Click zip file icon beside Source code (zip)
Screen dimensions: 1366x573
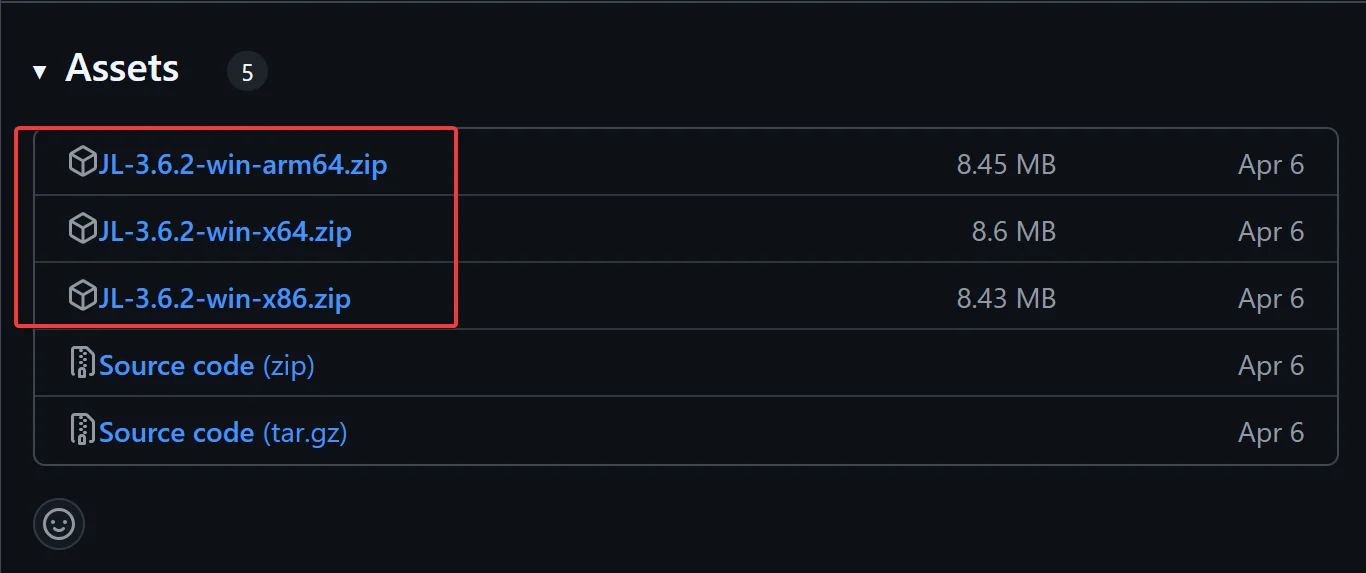tap(82, 364)
